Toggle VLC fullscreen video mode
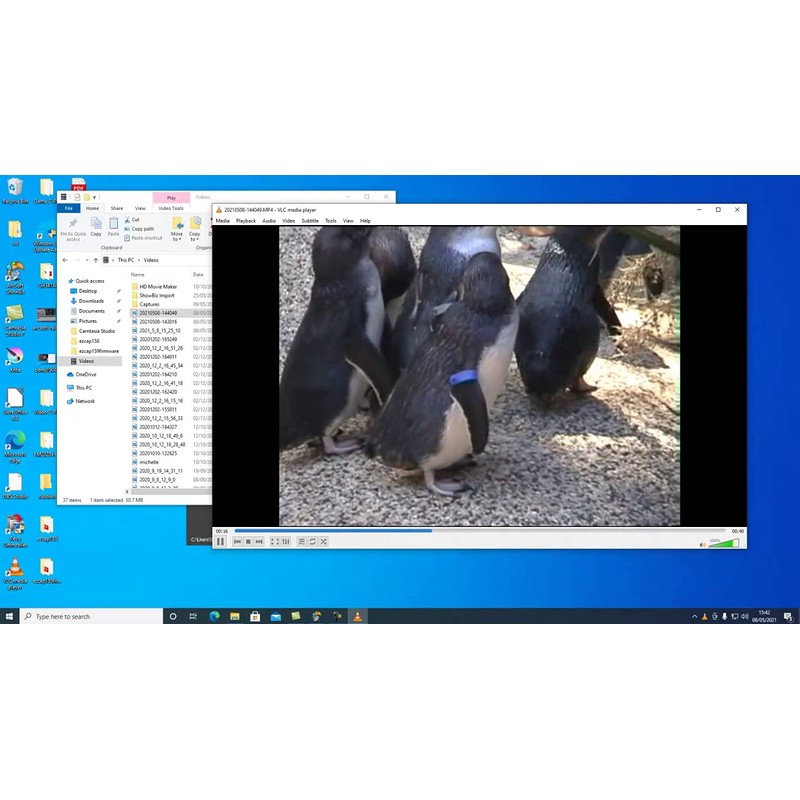The image size is (800, 800). [x=275, y=542]
